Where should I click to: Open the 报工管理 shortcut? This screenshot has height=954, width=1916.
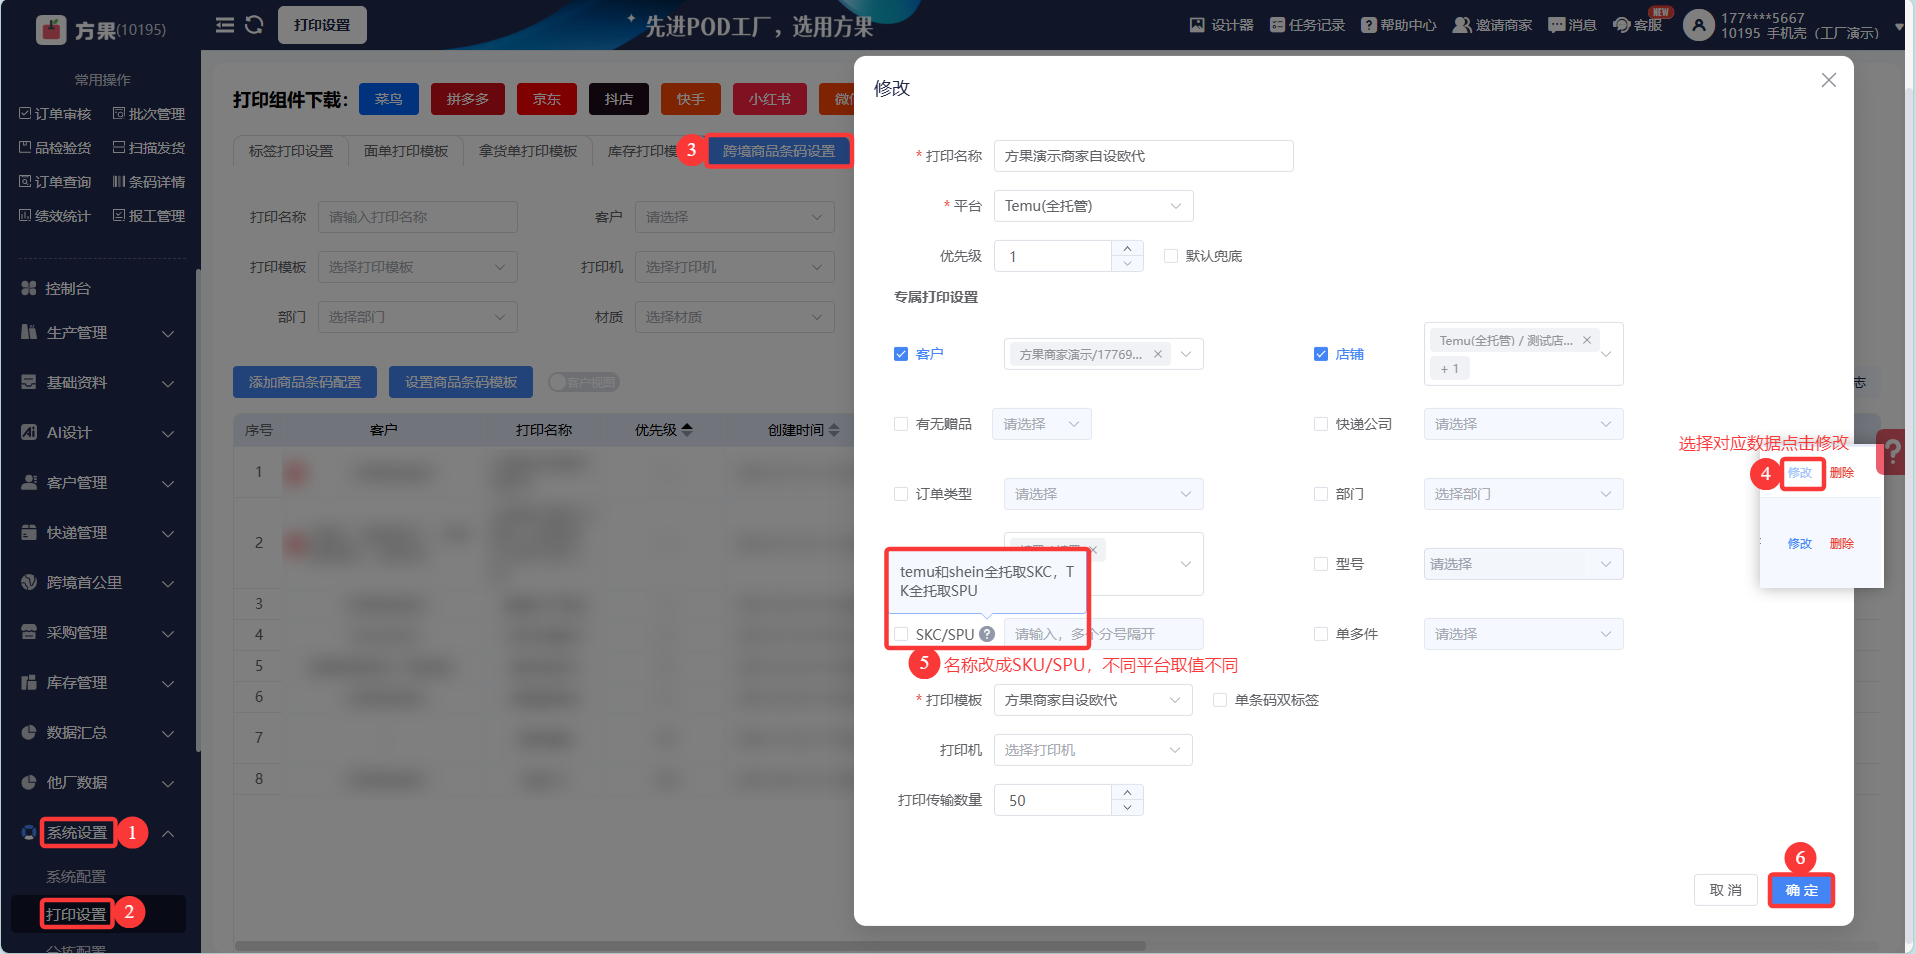[149, 216]
